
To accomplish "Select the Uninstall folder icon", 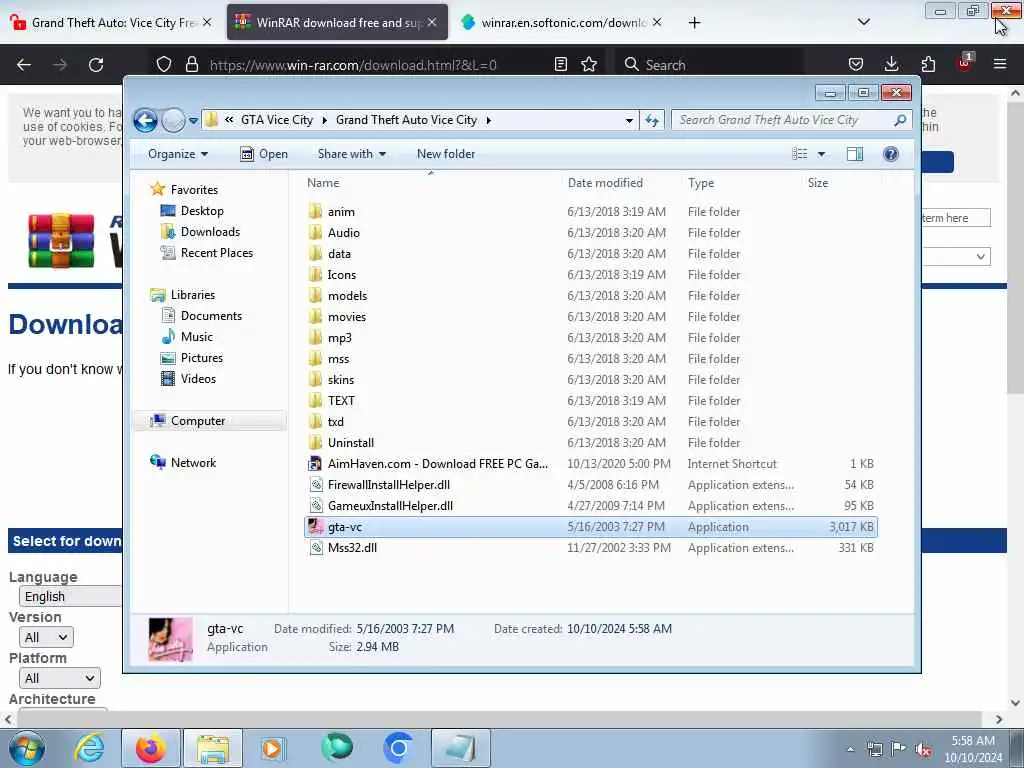I will (x=315, y=443).
